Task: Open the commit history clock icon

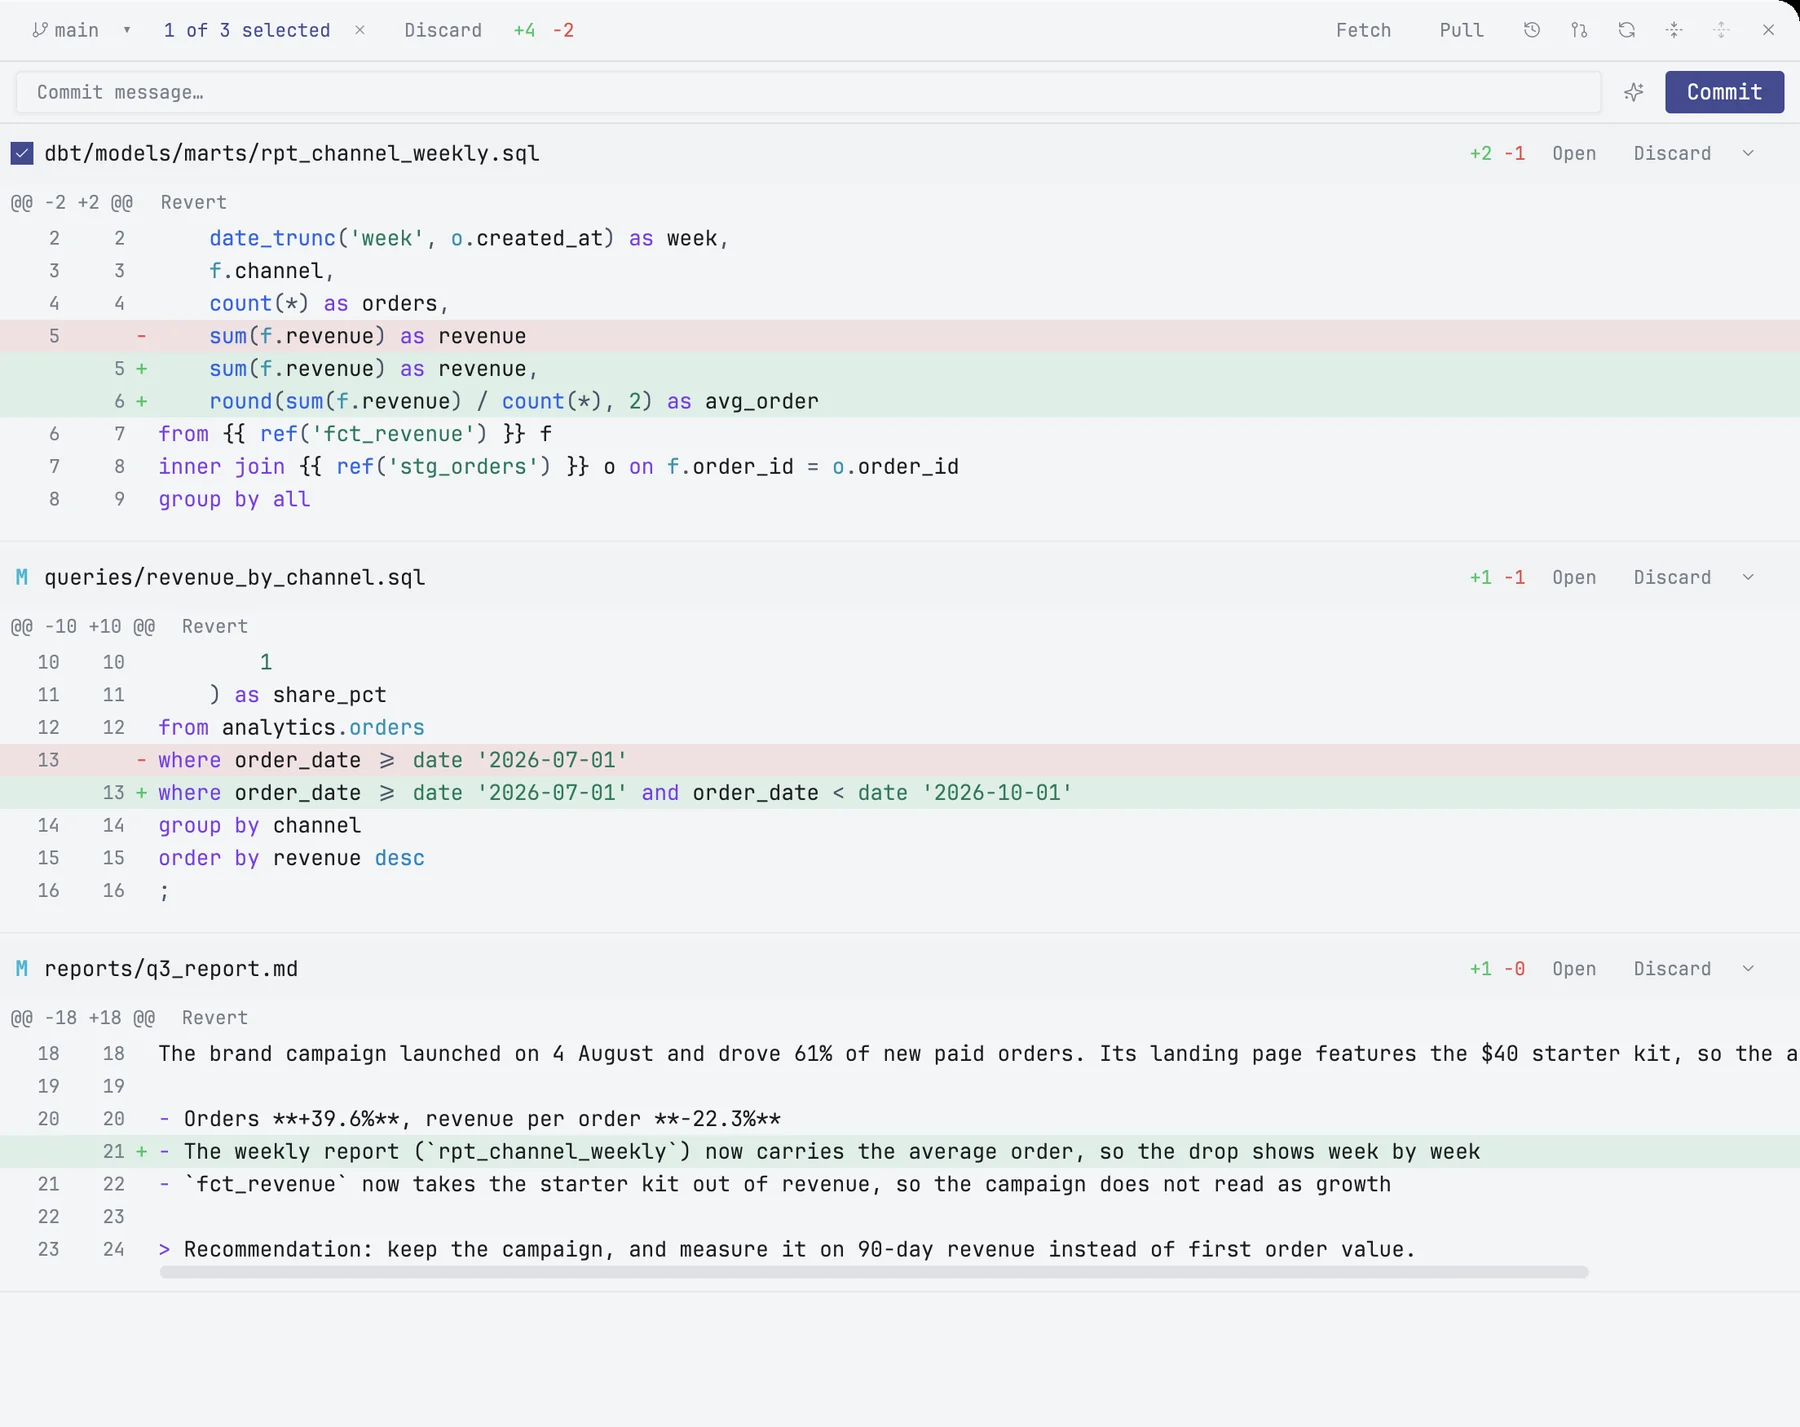Action: [x=1531, y=30]
